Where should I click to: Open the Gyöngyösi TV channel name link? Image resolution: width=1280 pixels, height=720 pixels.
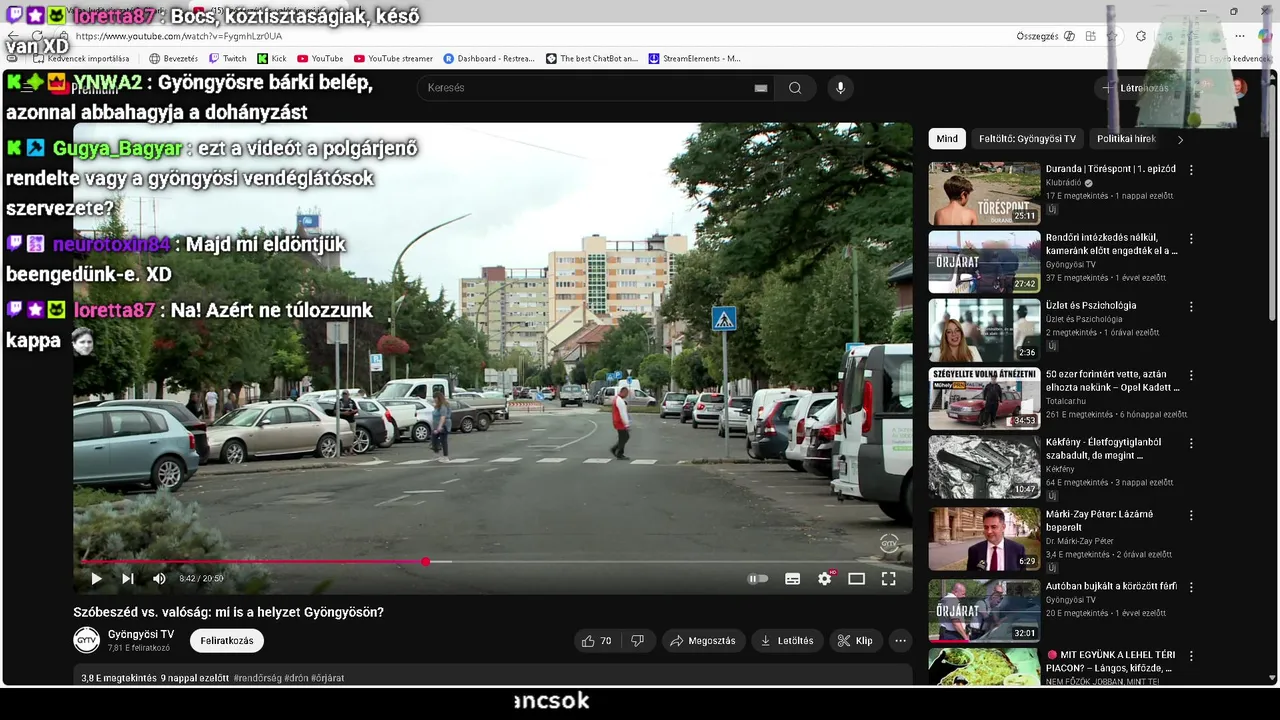pos(141,634)
